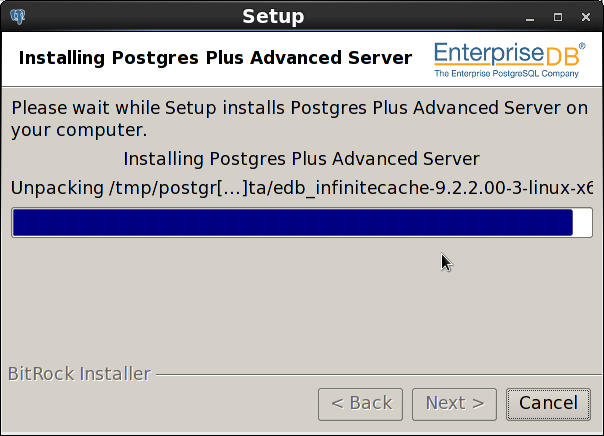Click the registered trademark symbol on logo
Viewport: 604px width, 436px height.
(582, 46)
